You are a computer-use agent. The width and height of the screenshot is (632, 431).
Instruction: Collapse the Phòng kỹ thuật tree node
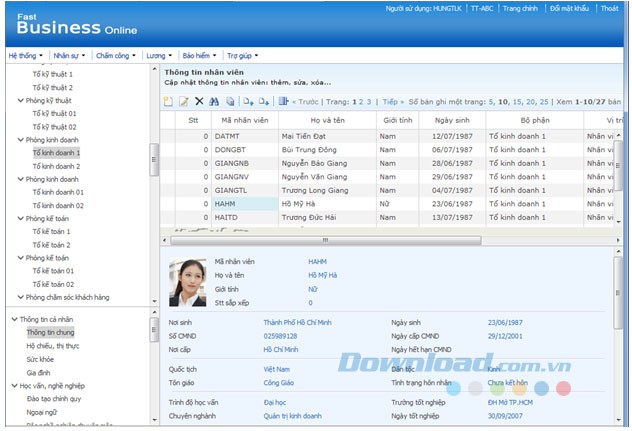[21, 101]
